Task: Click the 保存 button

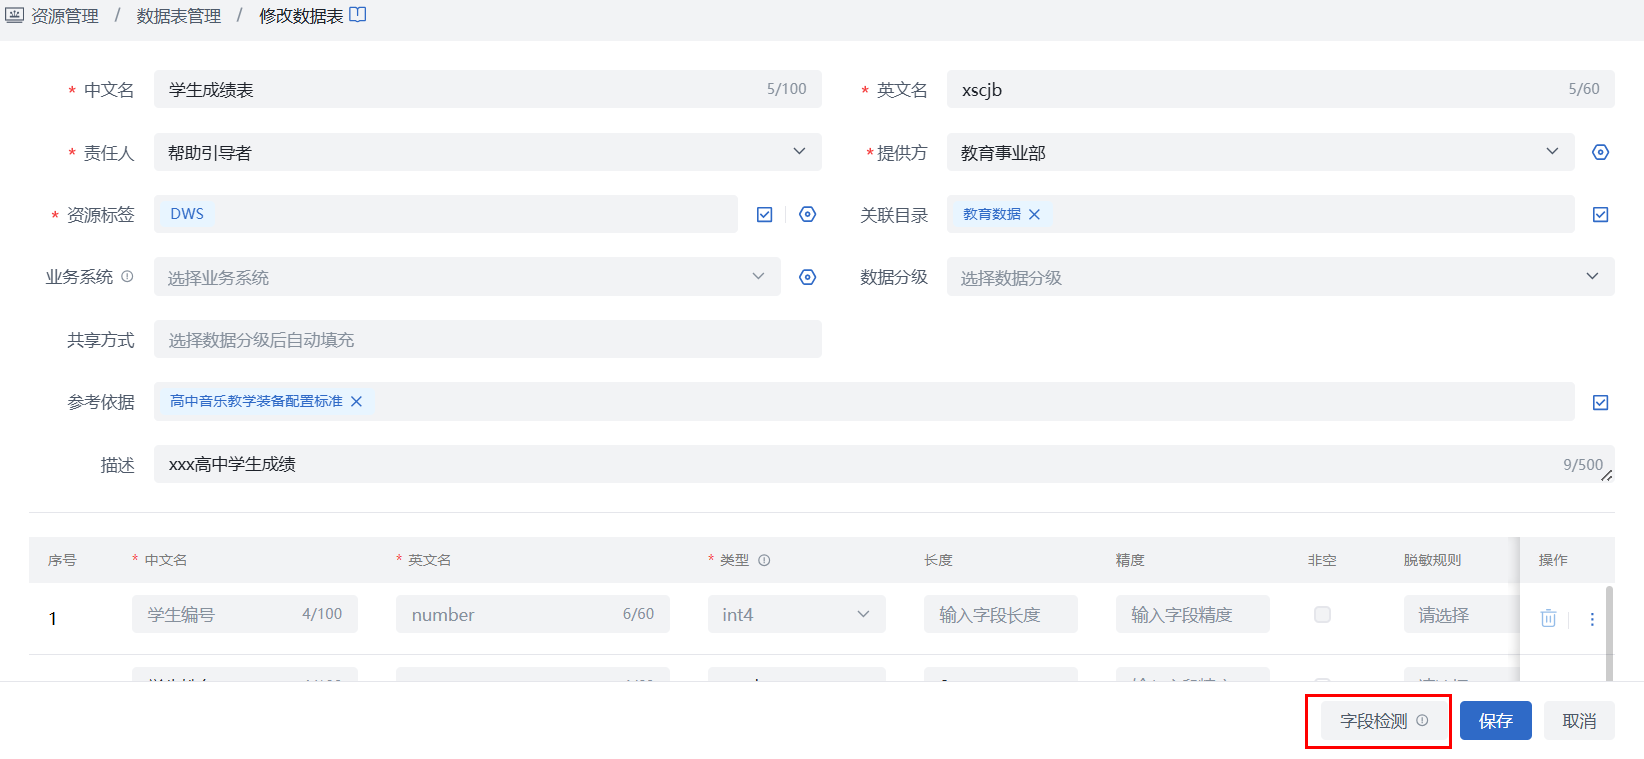Action: pyautogui.click(x=1496, y=720)
